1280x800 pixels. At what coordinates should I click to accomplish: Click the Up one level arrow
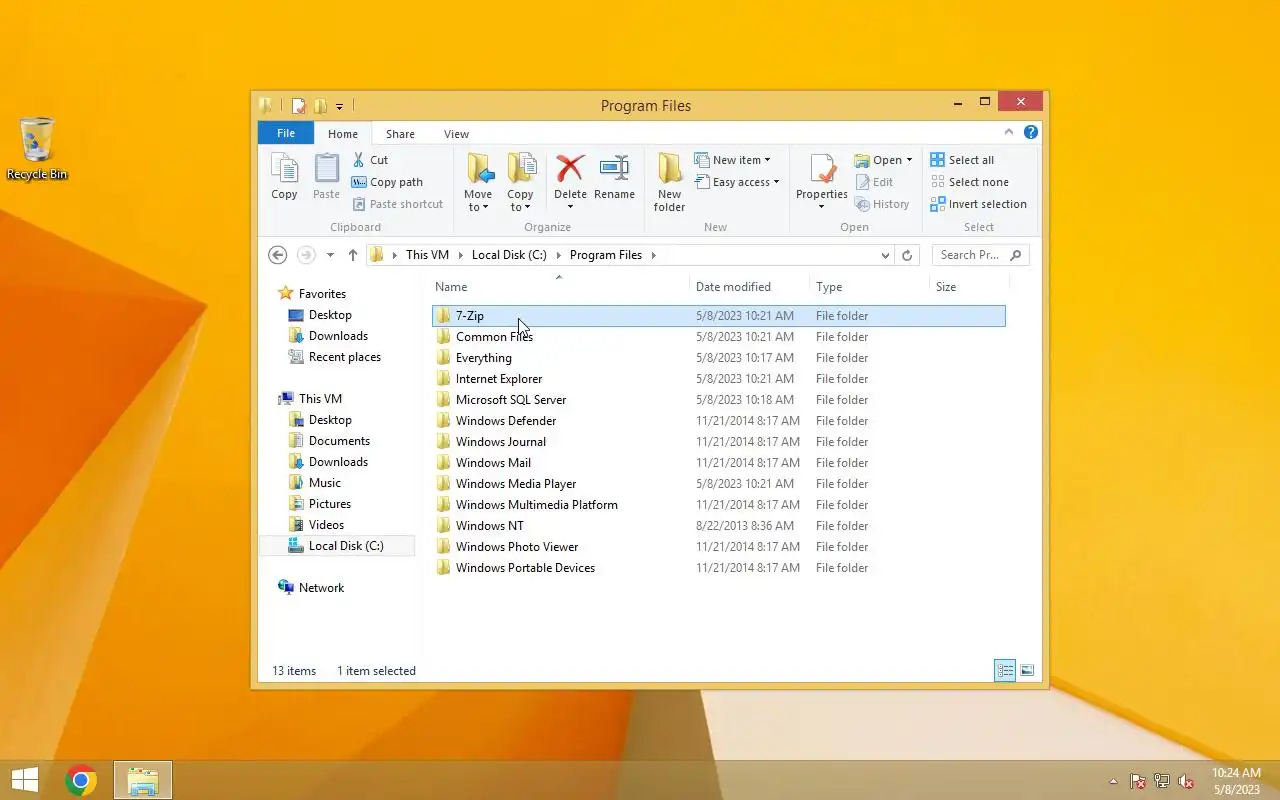tap(352, 255)
